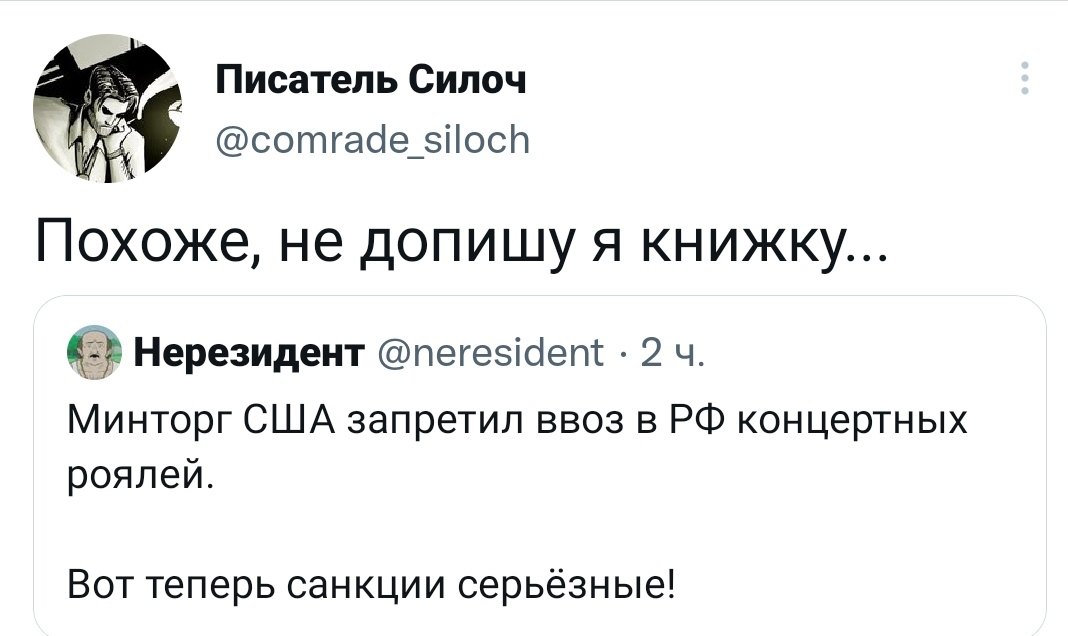Click the Нерезидент avatar in quoted tweet
Image resolution: width=1068 pixels, height=636 pixels.
pos(95,352)
